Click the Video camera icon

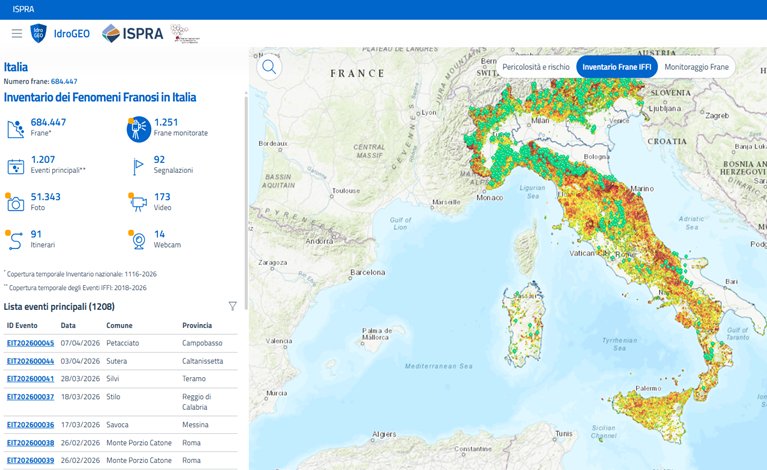[x=138, y=203]
